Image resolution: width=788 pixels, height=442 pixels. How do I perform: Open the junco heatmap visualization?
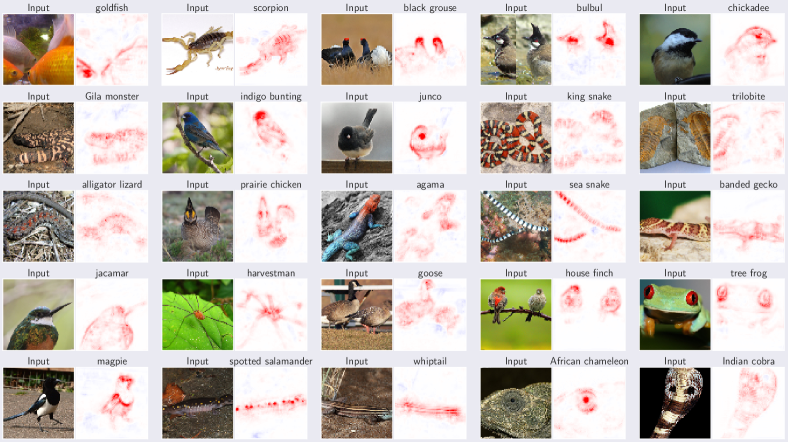tap(430, 138)
